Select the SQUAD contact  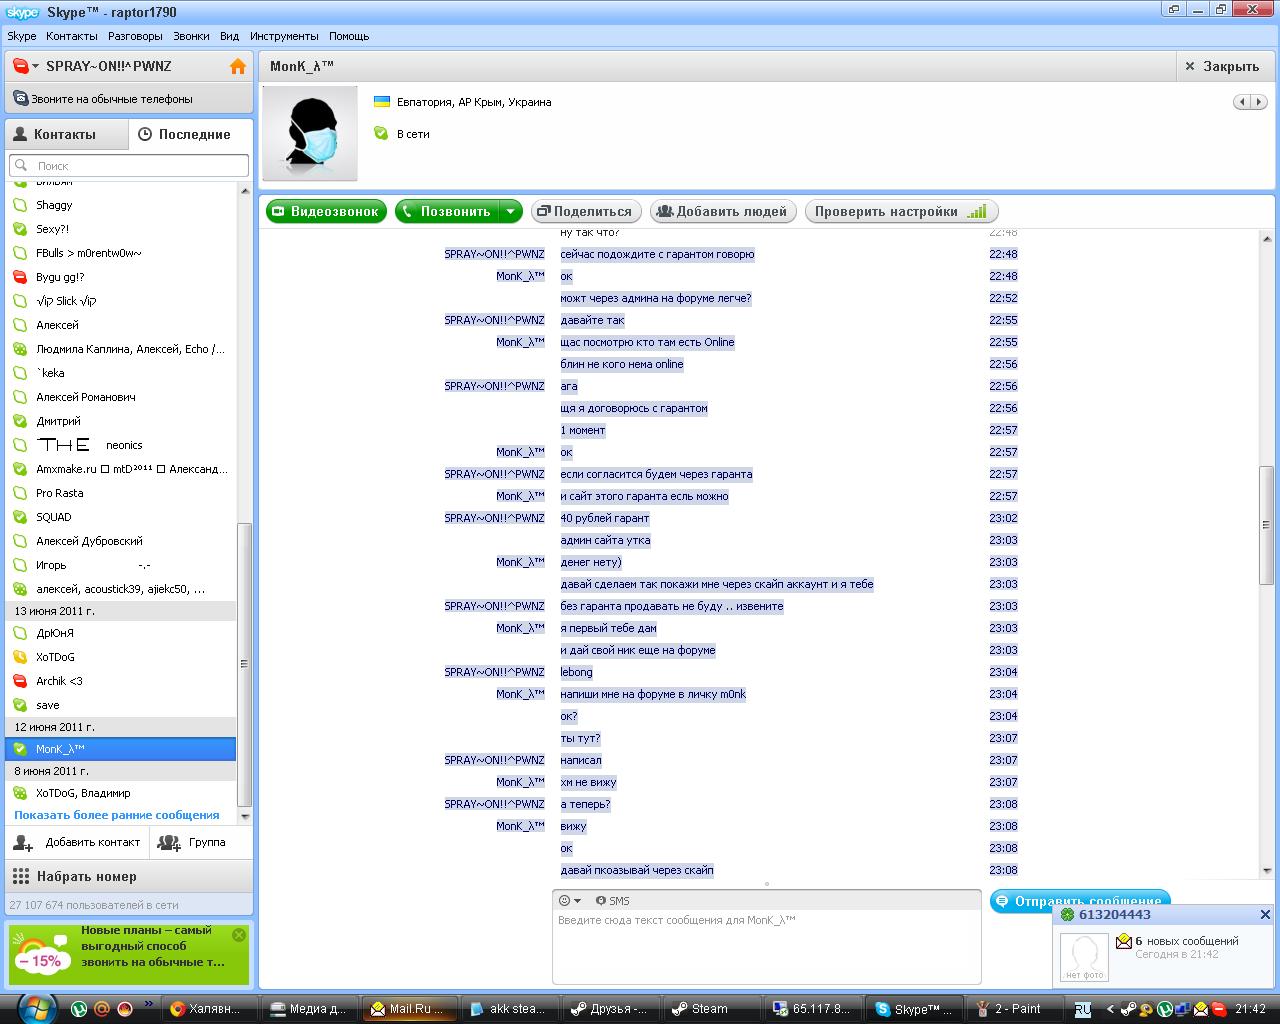(121, 517)
